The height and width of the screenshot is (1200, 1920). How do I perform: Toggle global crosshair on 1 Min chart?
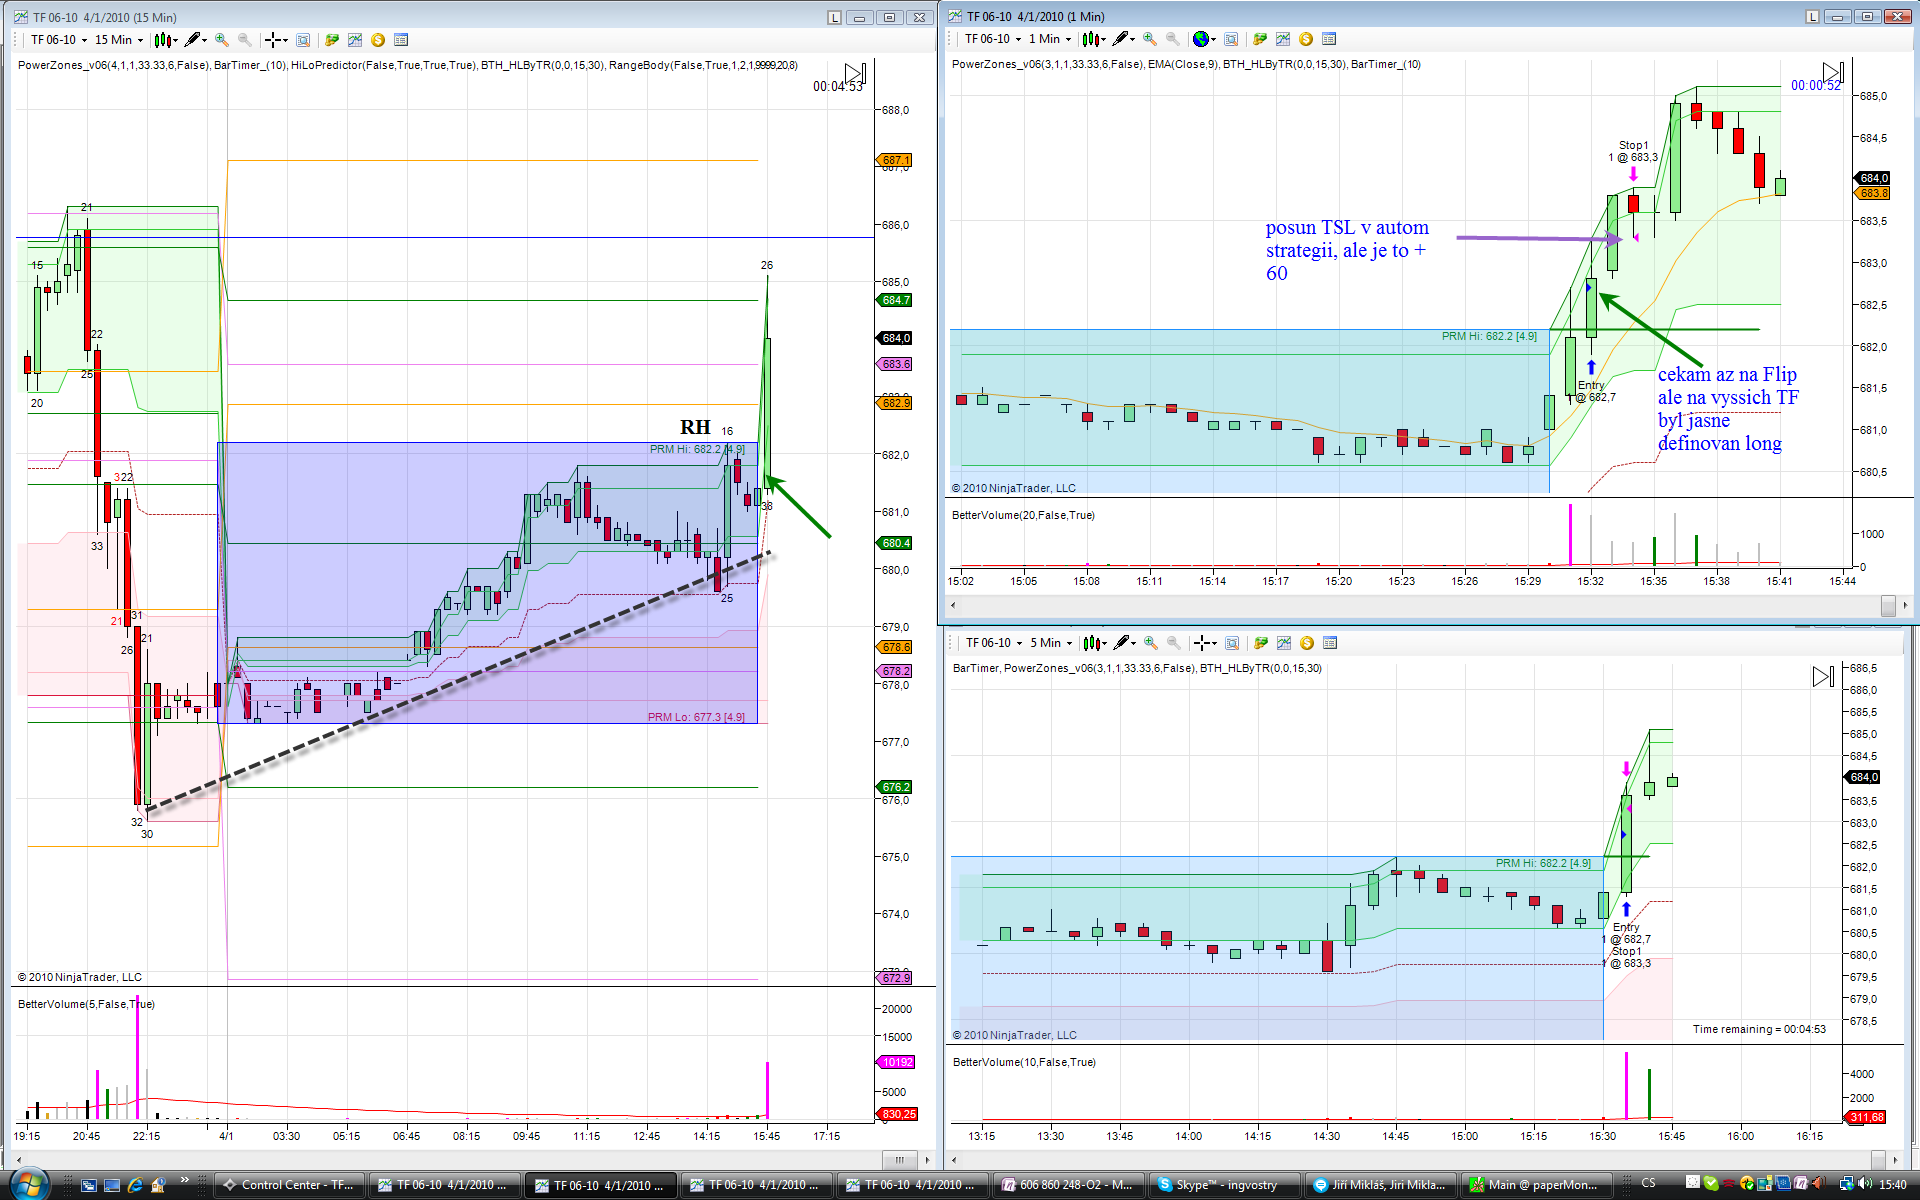point(1201,39)
